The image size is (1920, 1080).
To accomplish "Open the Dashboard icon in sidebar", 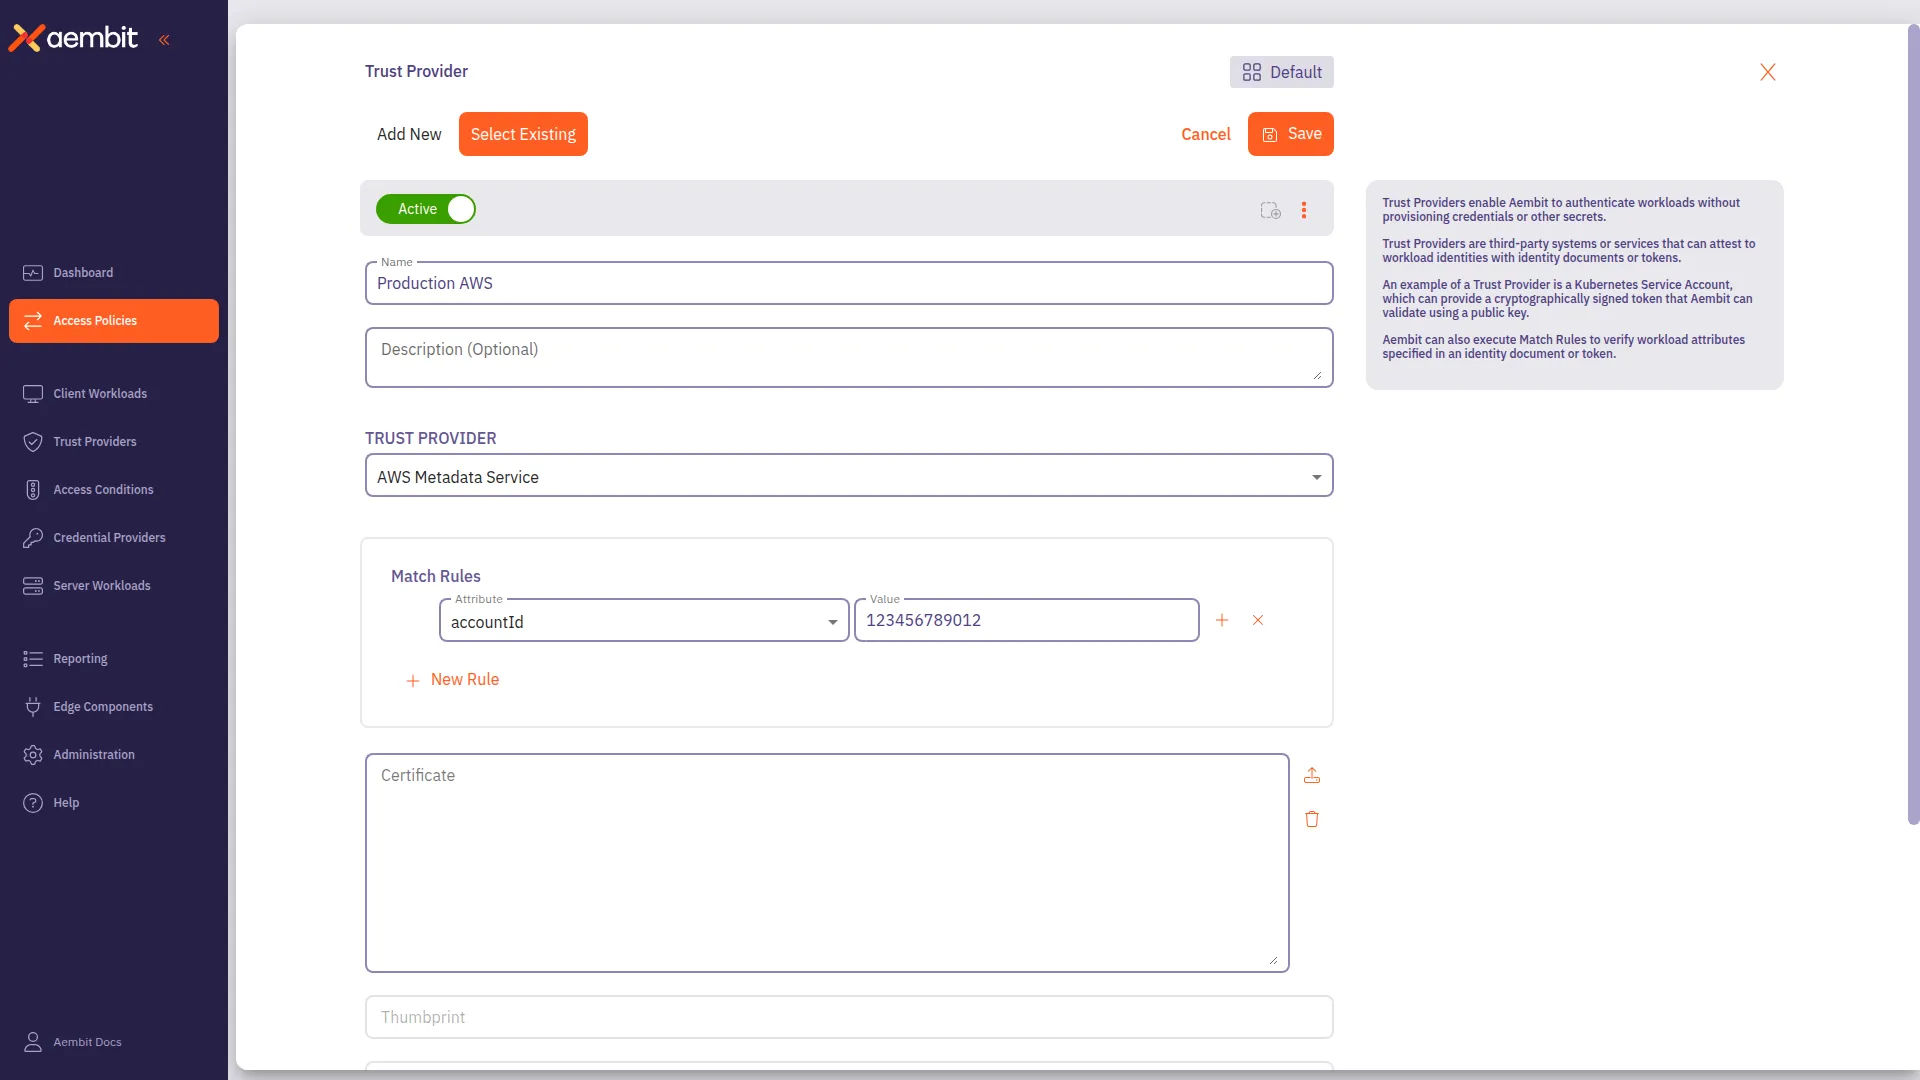I will 33,273.
